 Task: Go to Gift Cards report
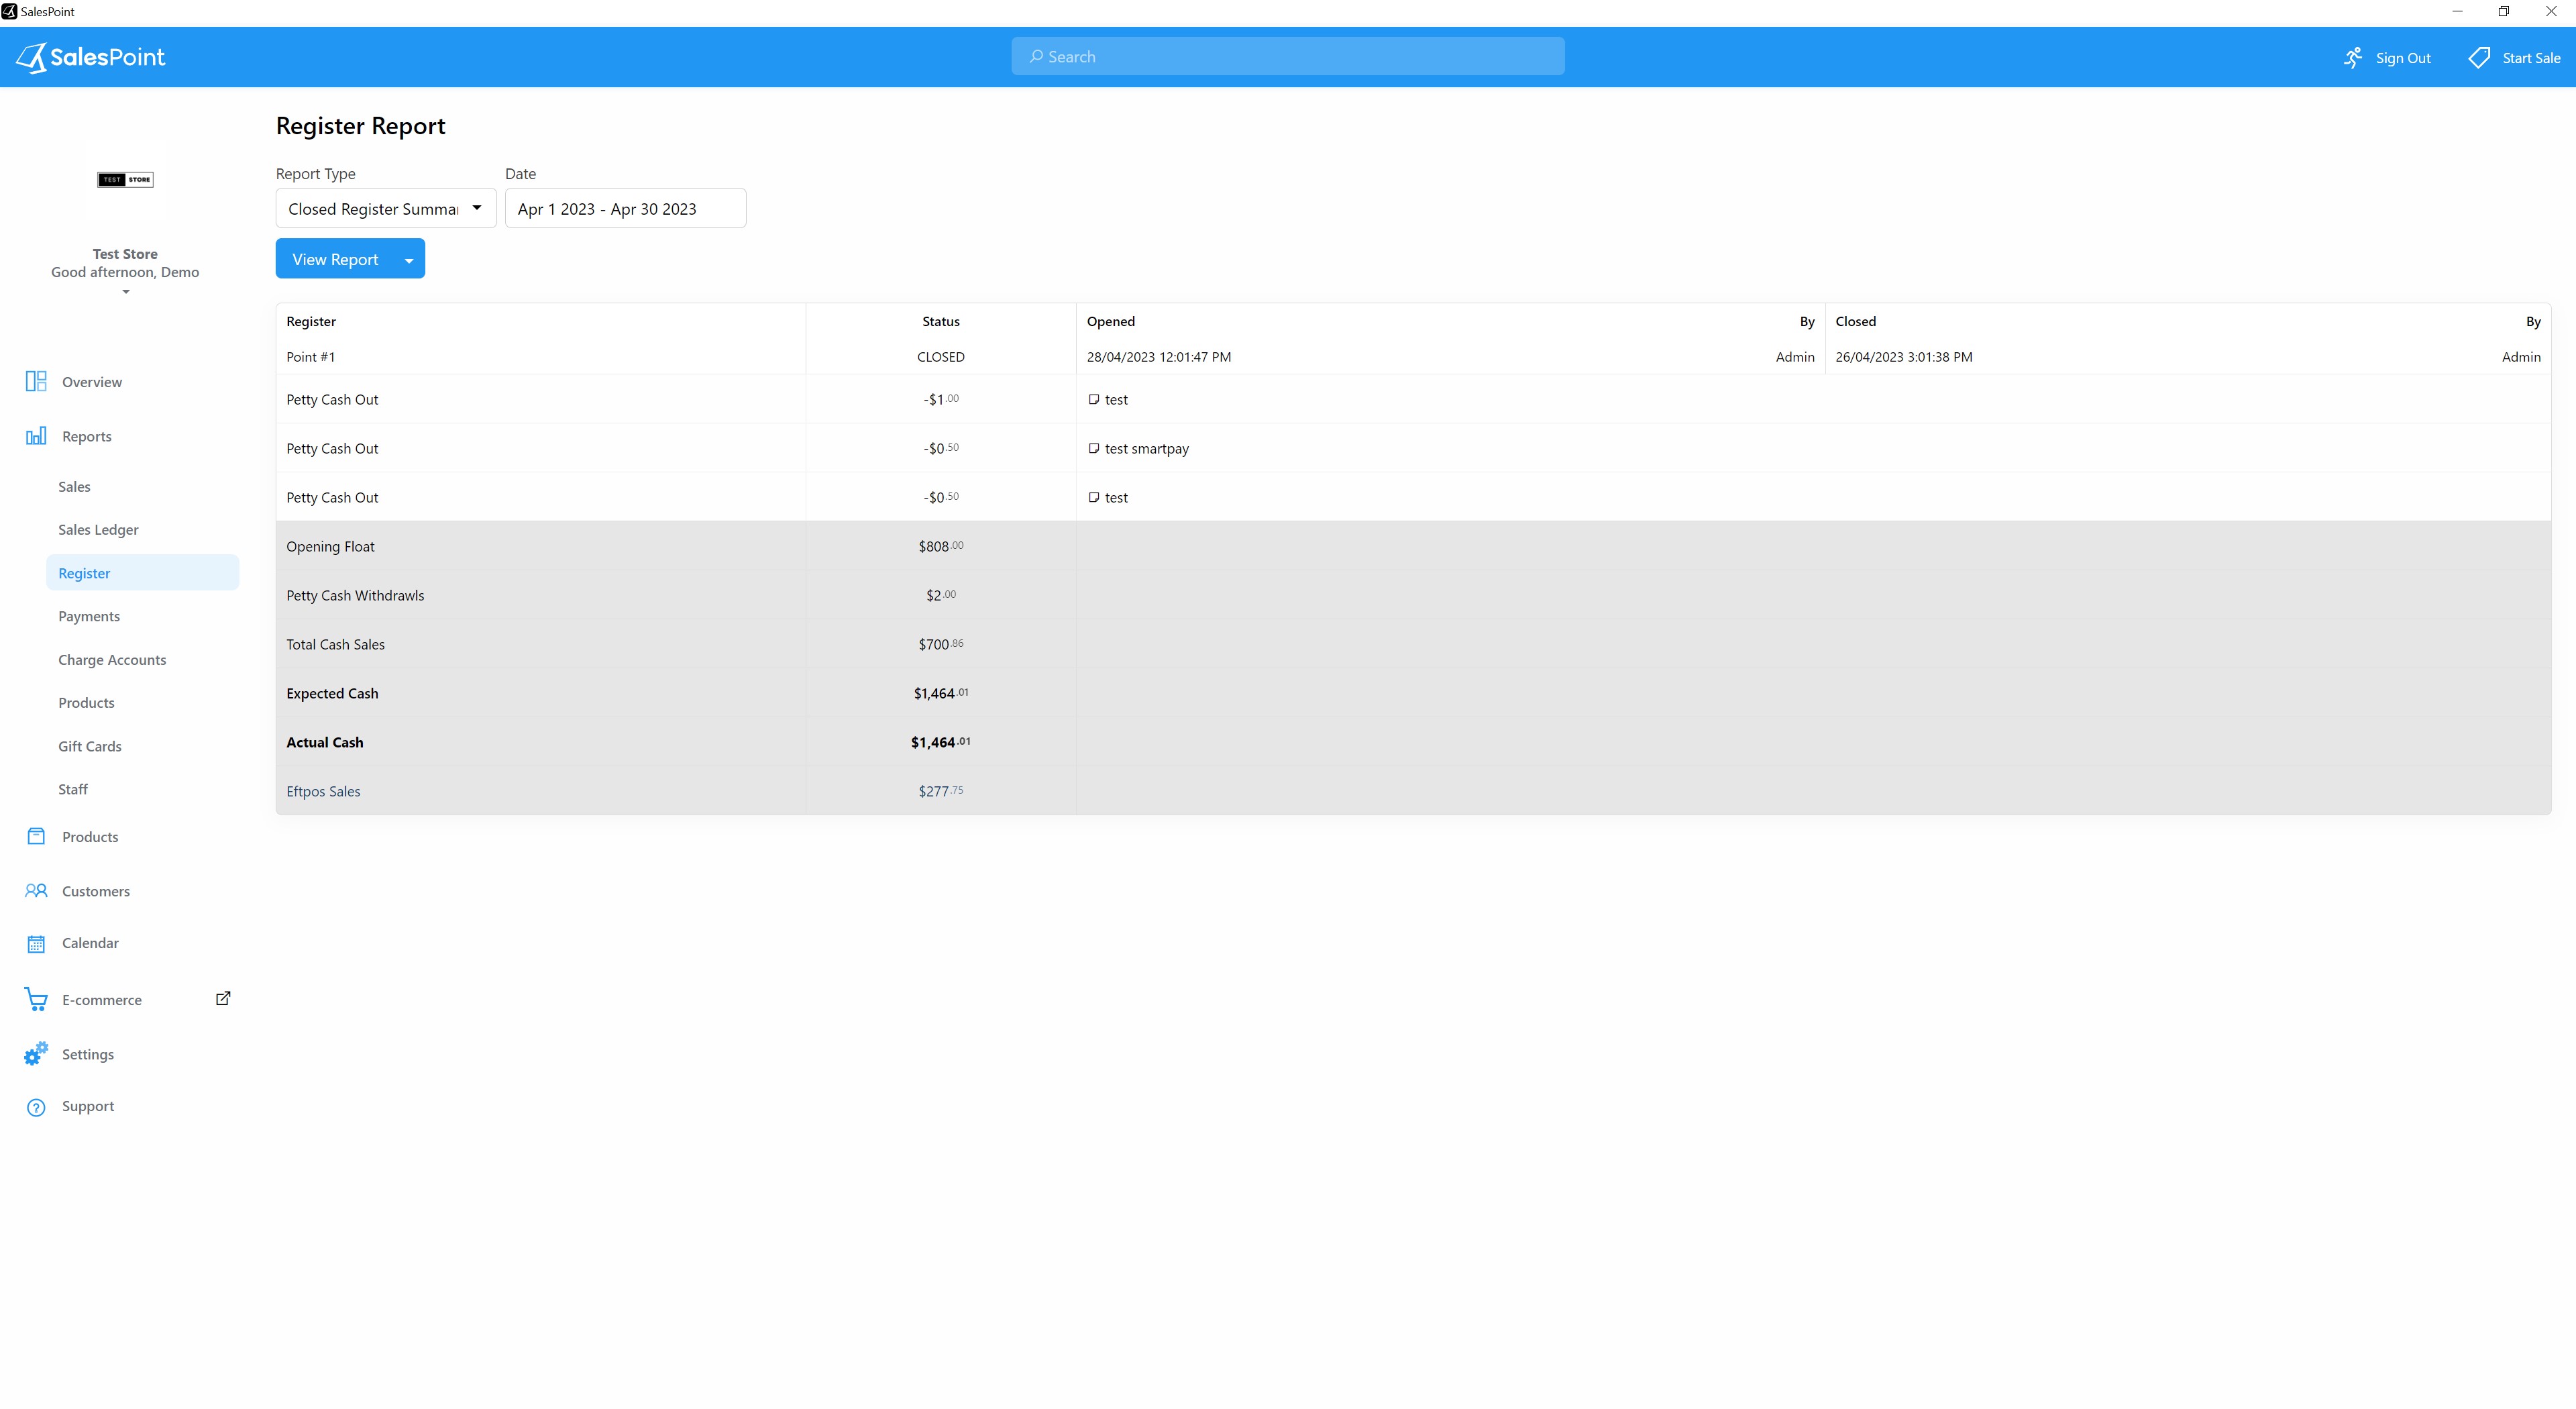pos(90,746)
